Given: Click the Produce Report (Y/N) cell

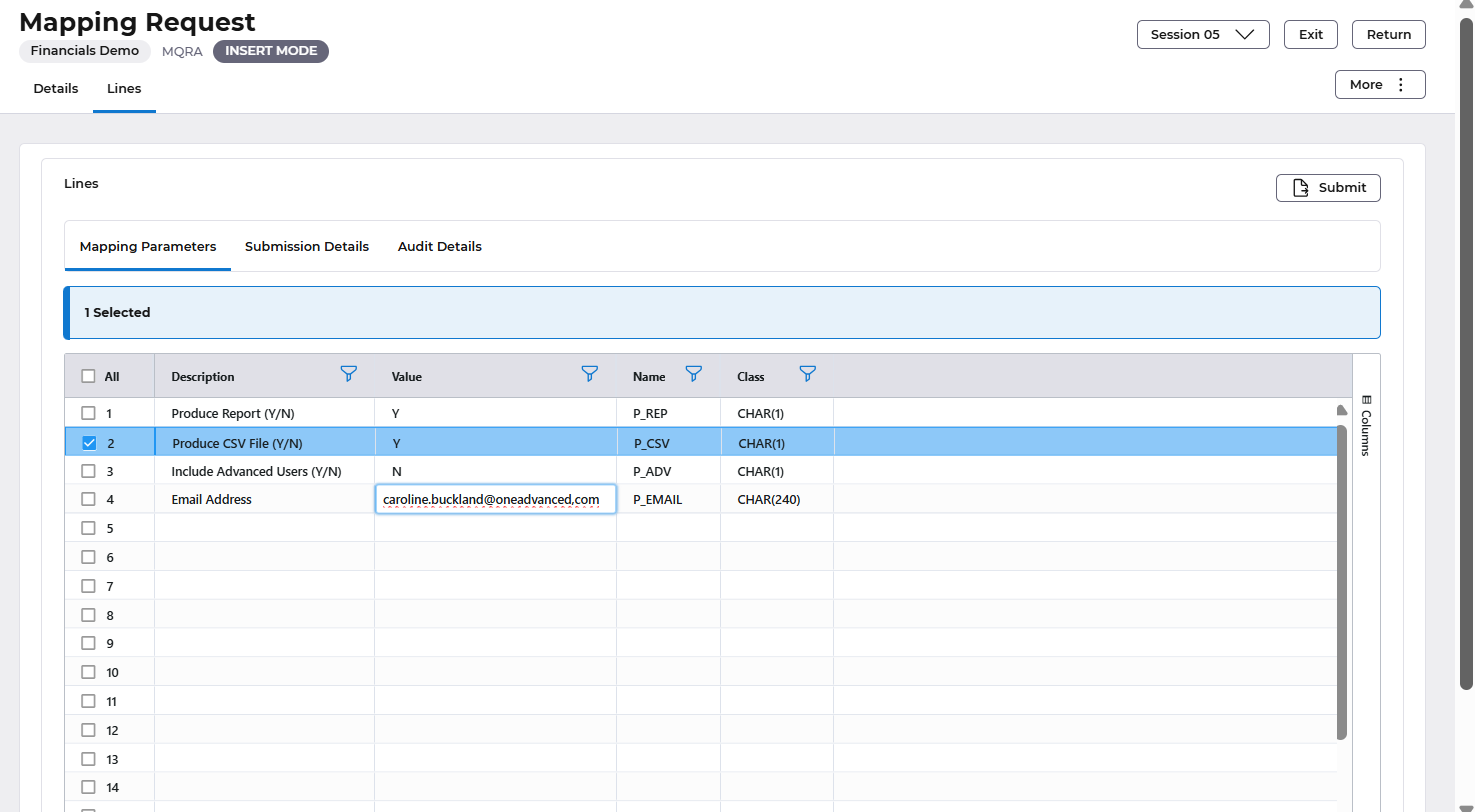Looking at the screenshot, I should [265, 413].
